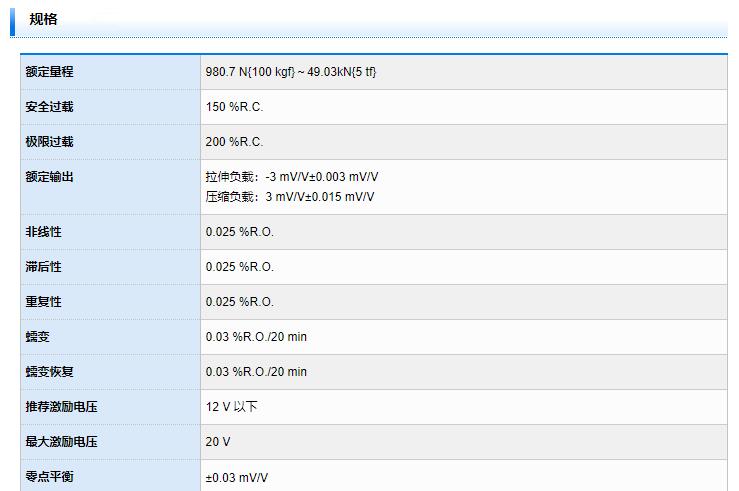Select the 推荐激励电压 row label
The image size is (739, 491).
coord(62,407)
